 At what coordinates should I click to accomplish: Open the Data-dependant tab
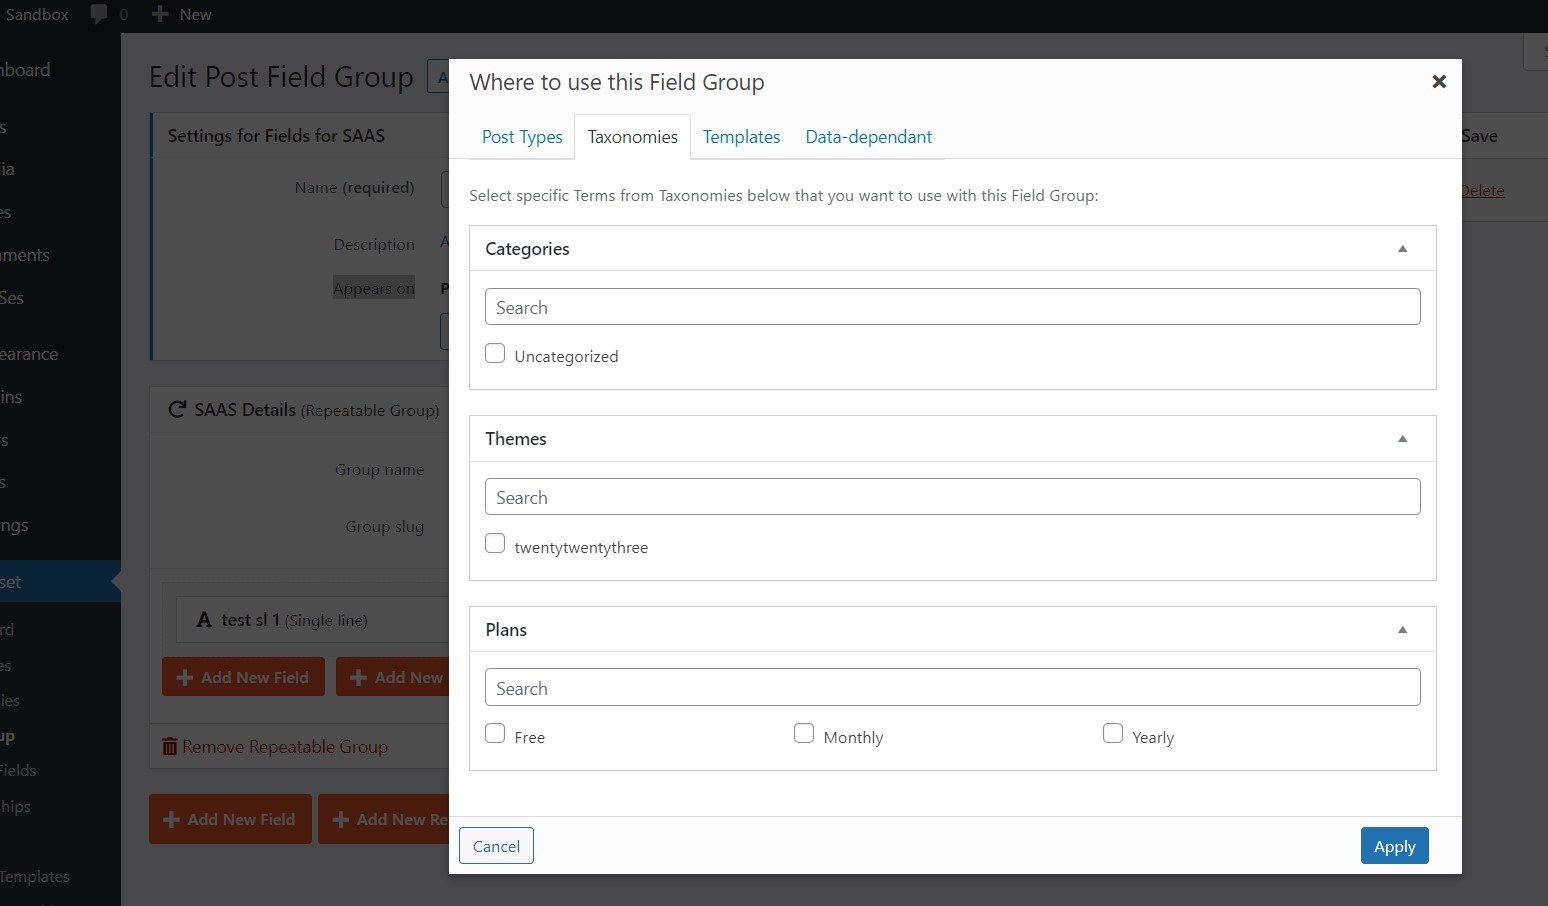pyautogui.click(x=868, y=137)
